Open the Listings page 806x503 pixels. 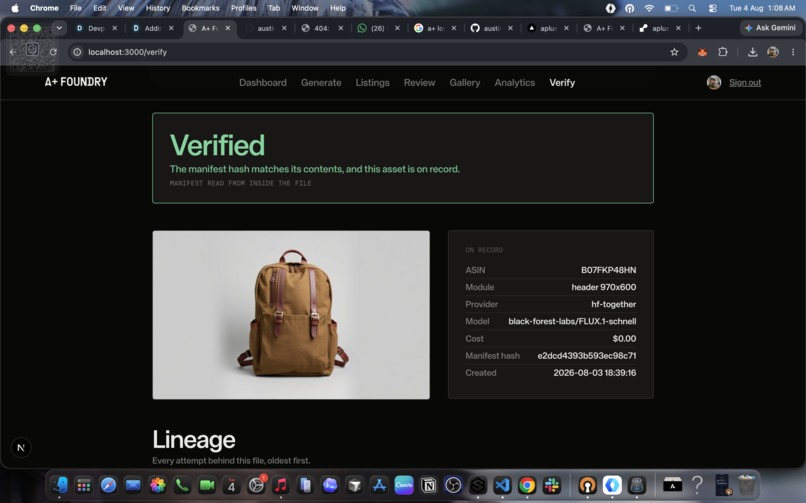click(x=373, y=83)
